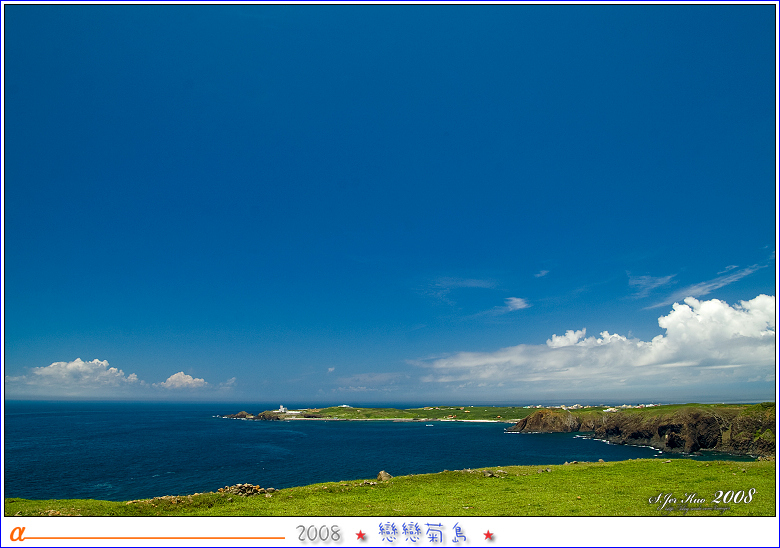Viewport: 780px width, 548px height.
Task: Click the left red star in footer
Action: [x=361, y=535]
